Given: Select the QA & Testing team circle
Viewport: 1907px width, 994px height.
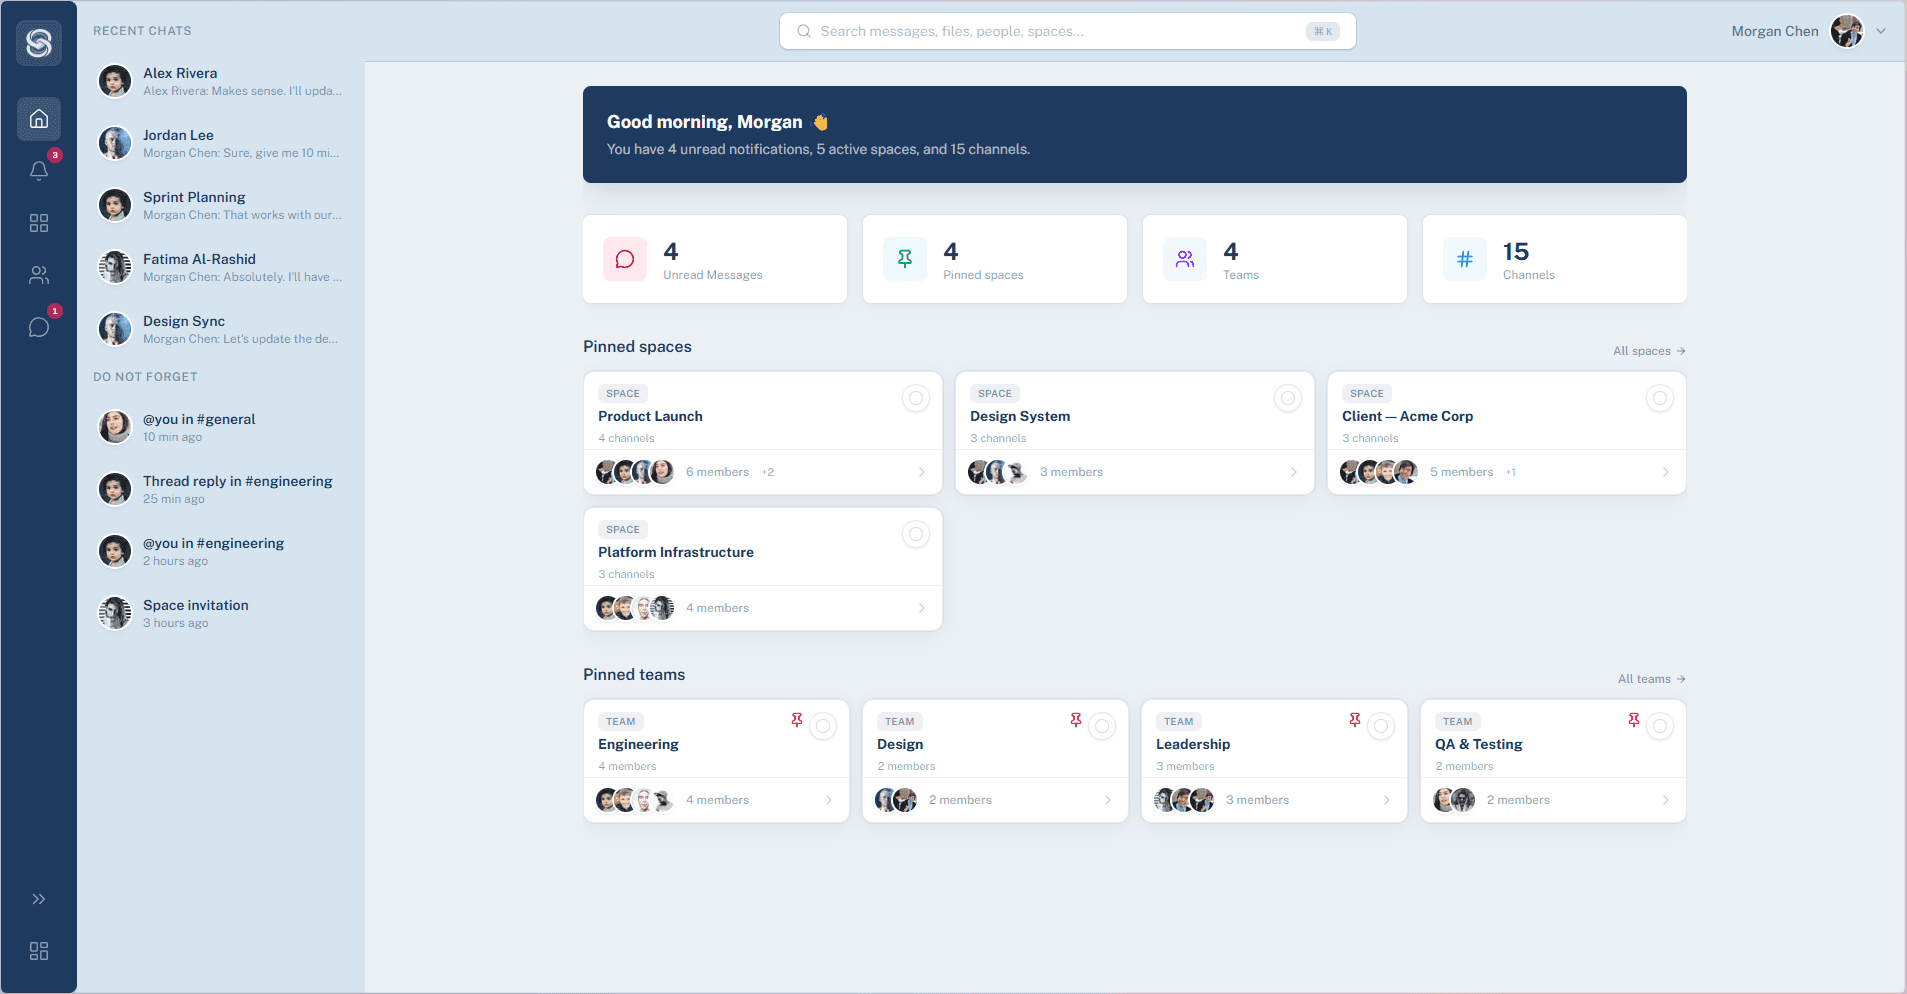Looking at the screenshot, I should point(1660,726).
